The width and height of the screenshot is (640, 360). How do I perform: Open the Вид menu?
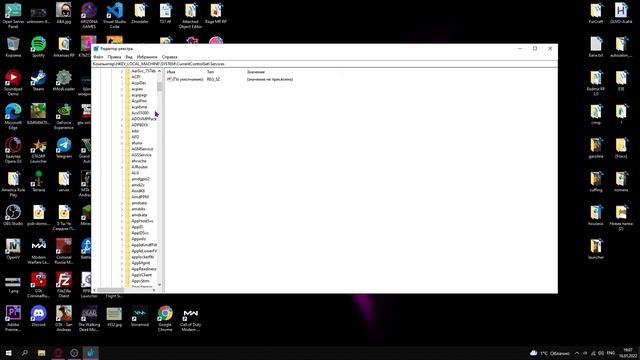pyautogui.click(x=129, y=57)
